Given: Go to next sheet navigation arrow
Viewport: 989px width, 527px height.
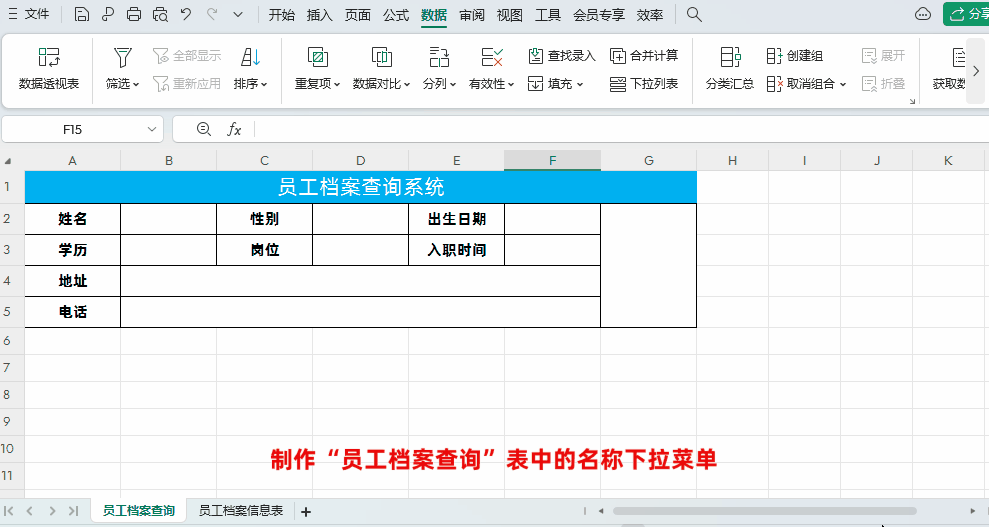Looking at the screenshot, I should [x=52, y=511].
